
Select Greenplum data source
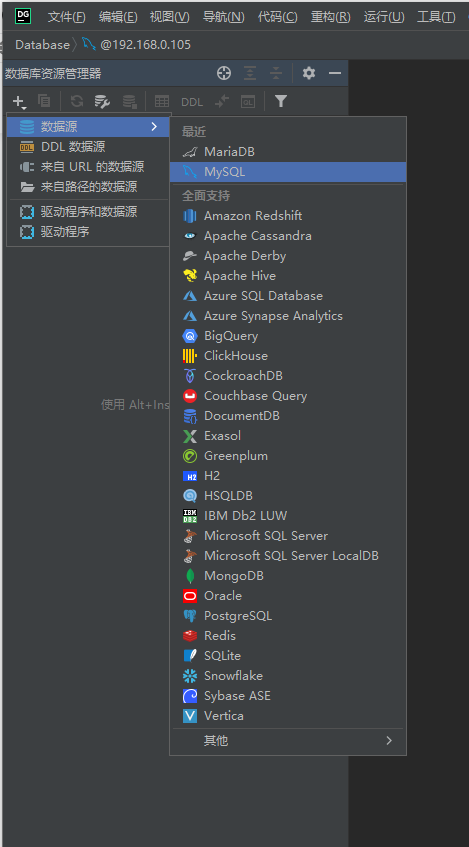[x=288, y=455]
